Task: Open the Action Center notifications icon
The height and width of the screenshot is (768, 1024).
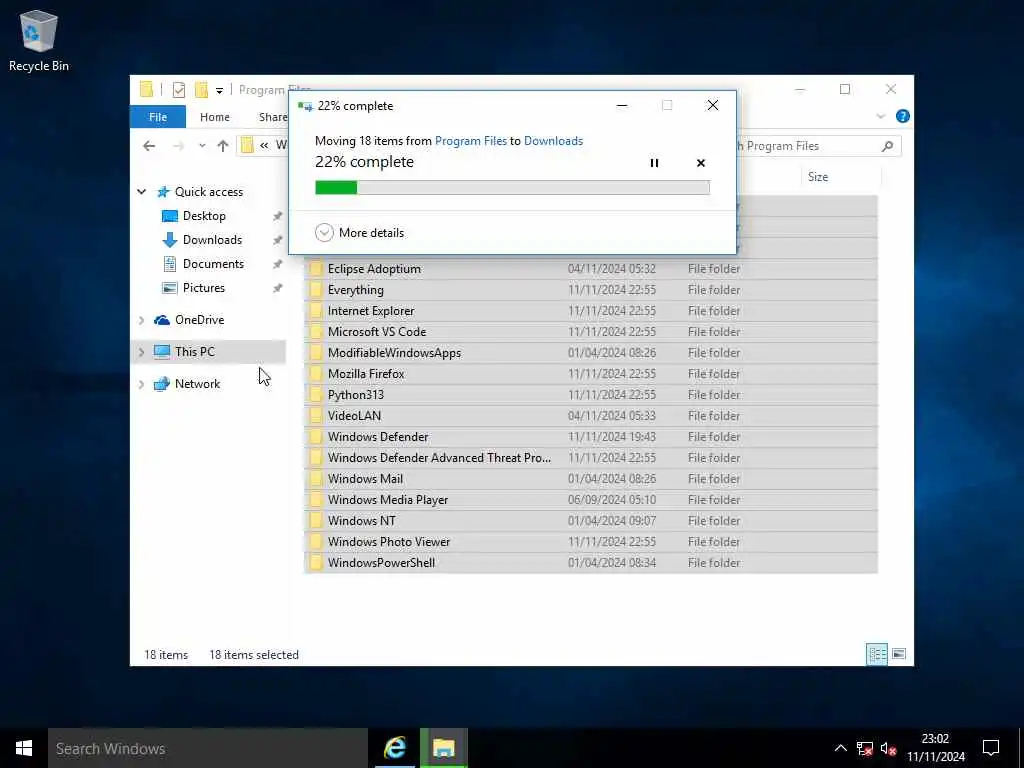Action: click(x=991, y=748)
